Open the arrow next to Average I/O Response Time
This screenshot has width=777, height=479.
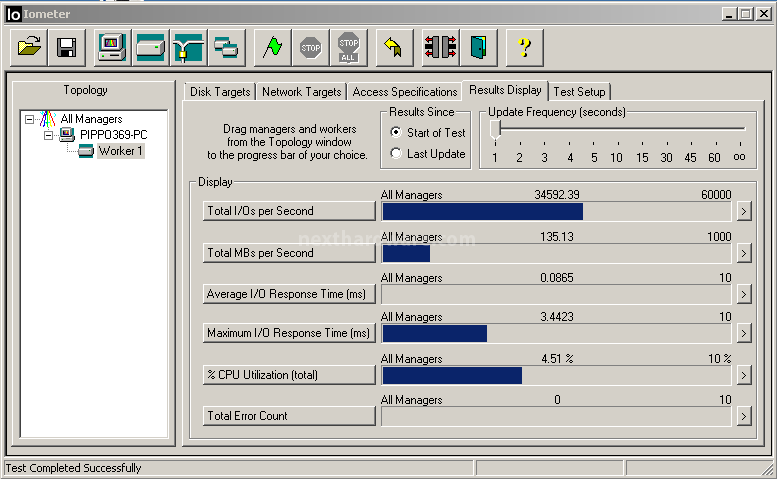[x=743, y=294]
